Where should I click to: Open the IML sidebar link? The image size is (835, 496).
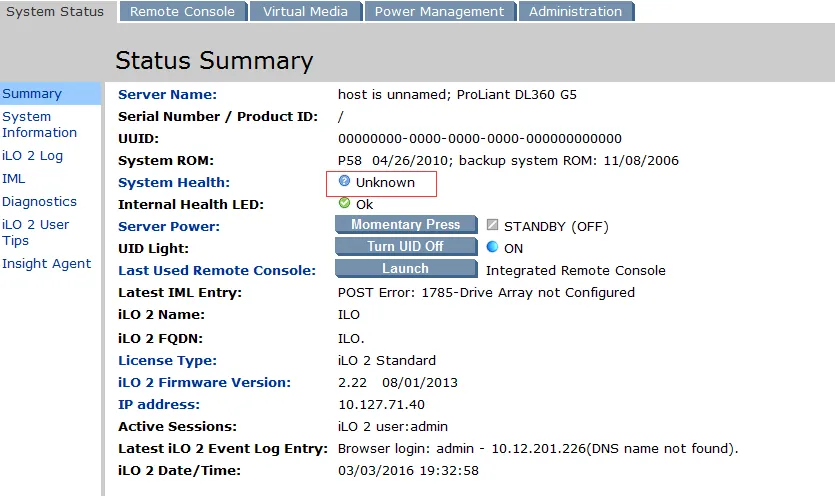[x=14, y=179]
